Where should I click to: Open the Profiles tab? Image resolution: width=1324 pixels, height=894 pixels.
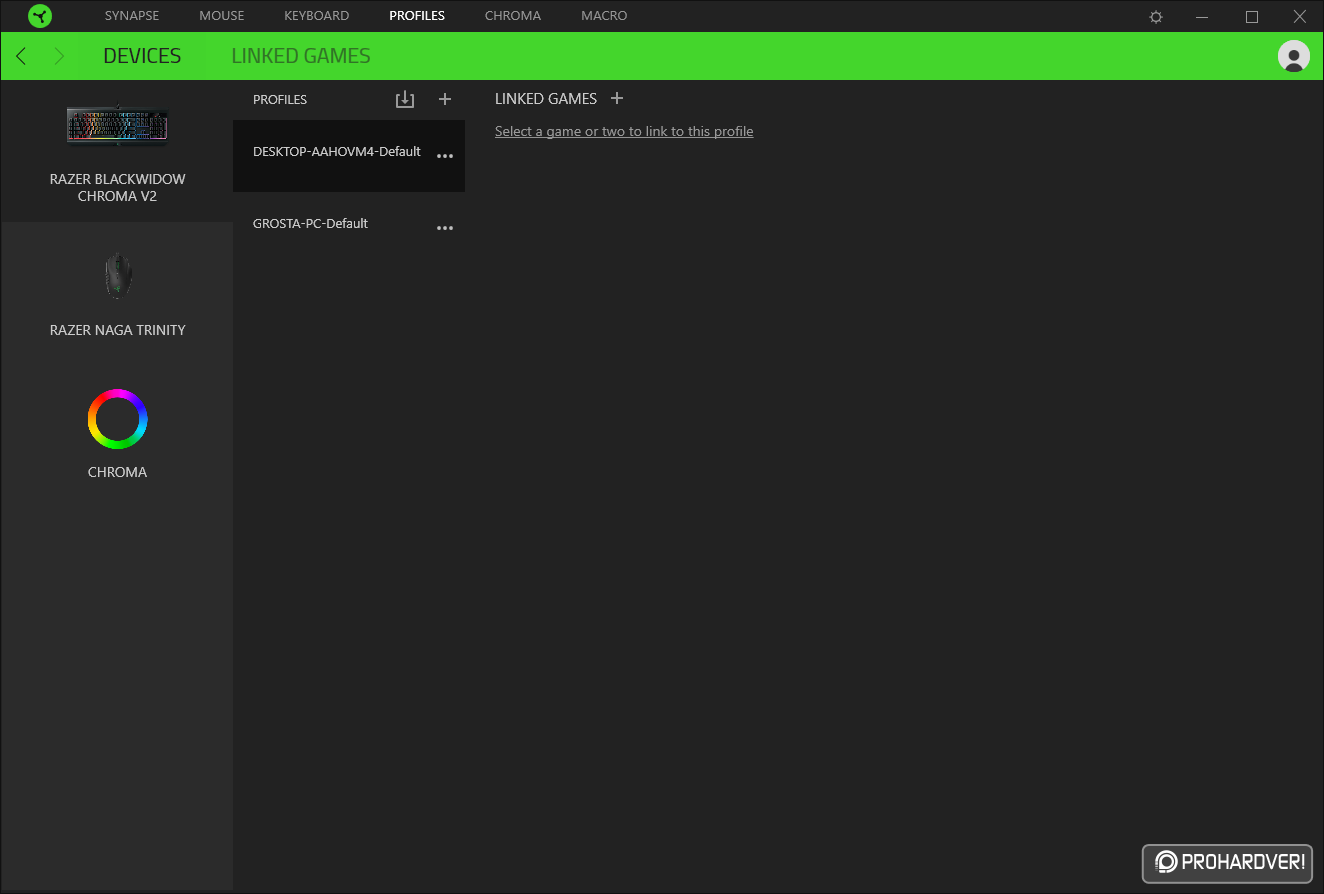click(x=417, y=16)
